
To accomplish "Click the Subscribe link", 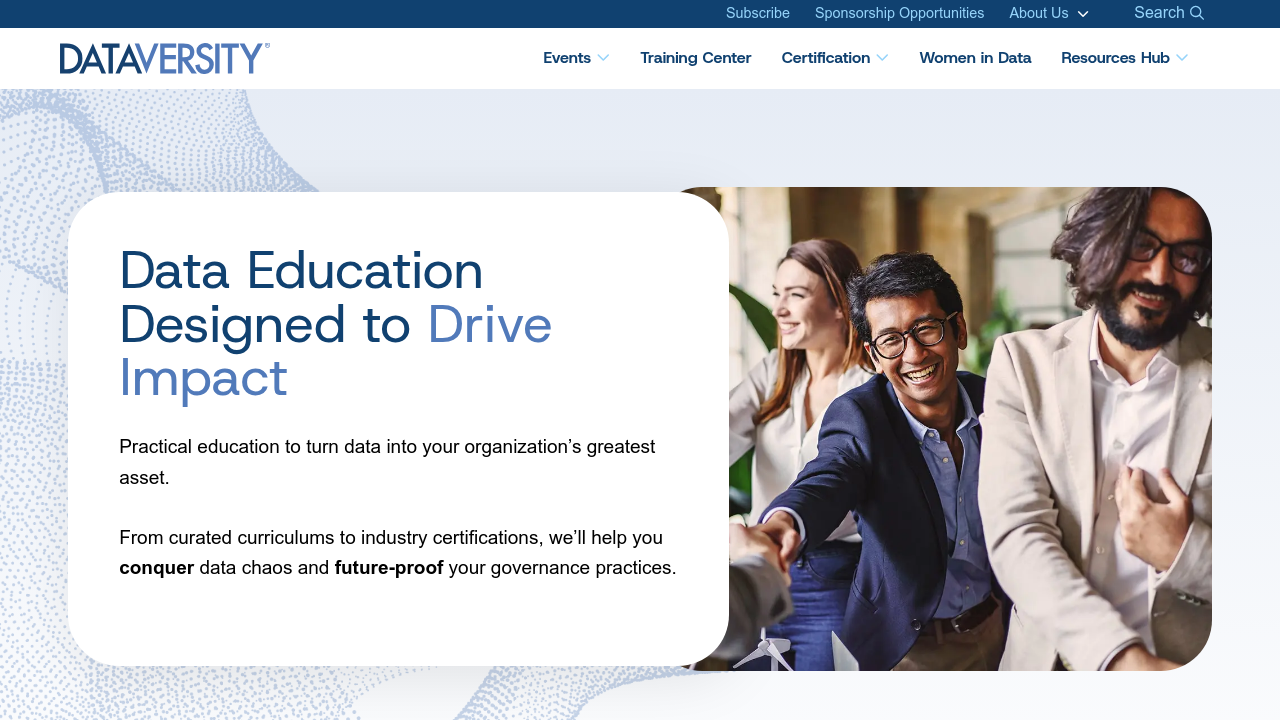I will pos(757,13).
